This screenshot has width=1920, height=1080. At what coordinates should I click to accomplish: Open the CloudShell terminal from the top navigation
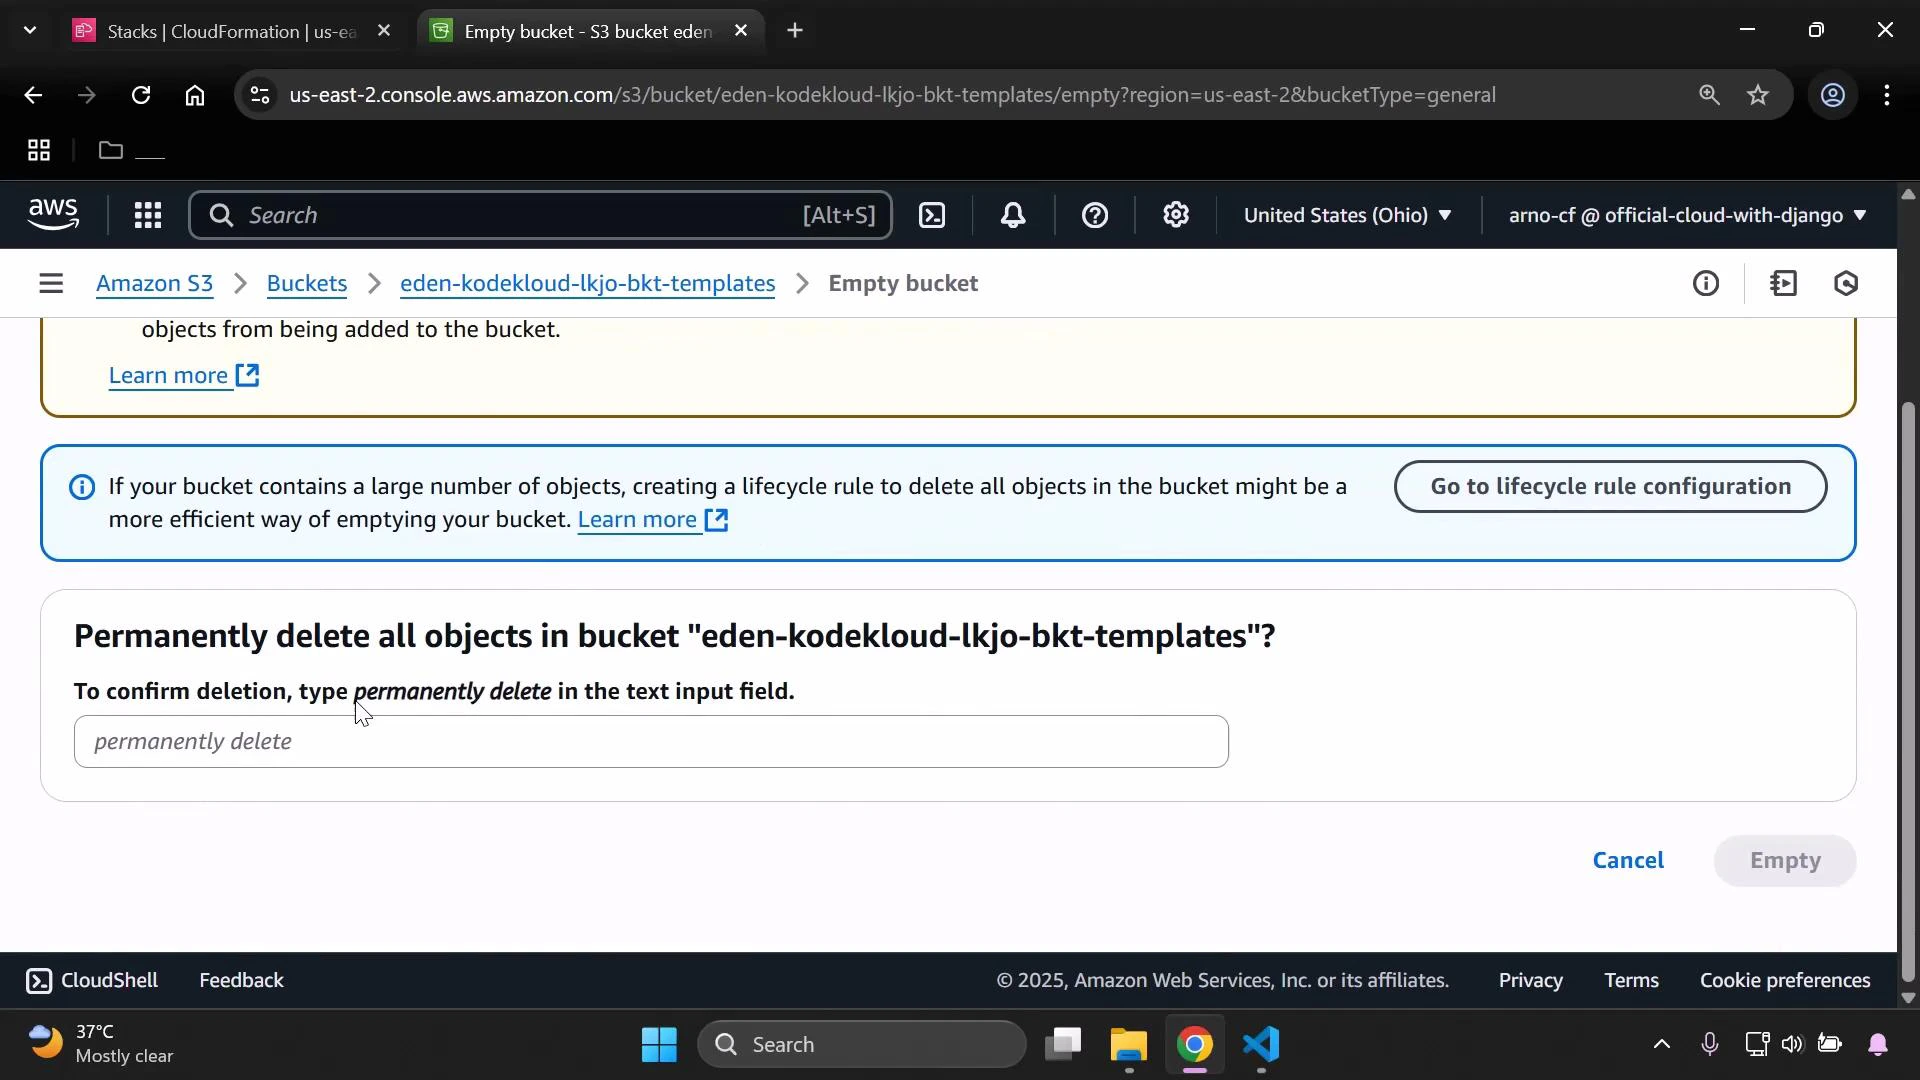tap(932, 215)
